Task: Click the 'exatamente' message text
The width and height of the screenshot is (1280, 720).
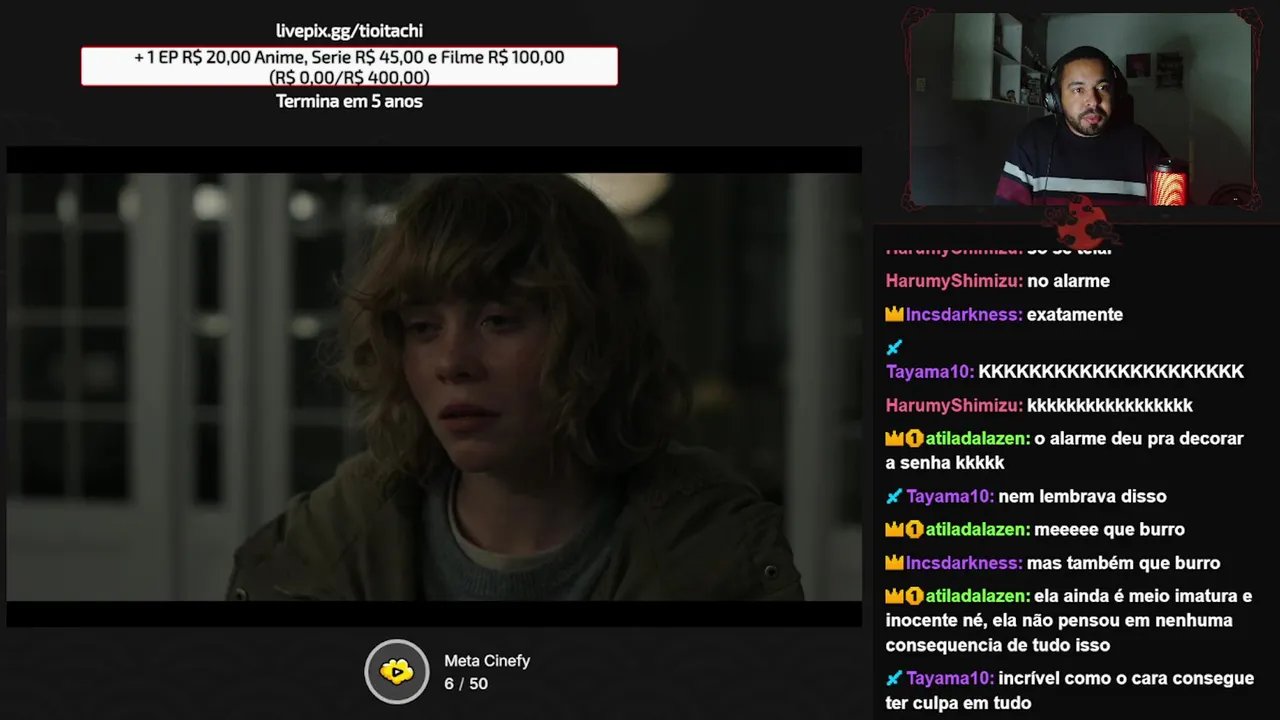Action: pos(1075,314)
